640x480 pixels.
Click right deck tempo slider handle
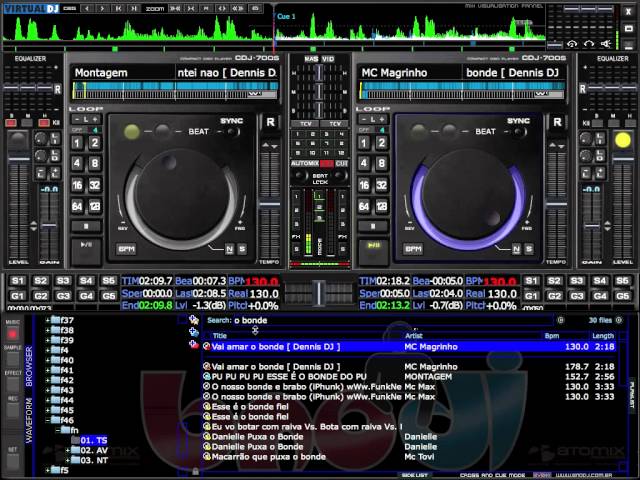click(x=557, y=204)
